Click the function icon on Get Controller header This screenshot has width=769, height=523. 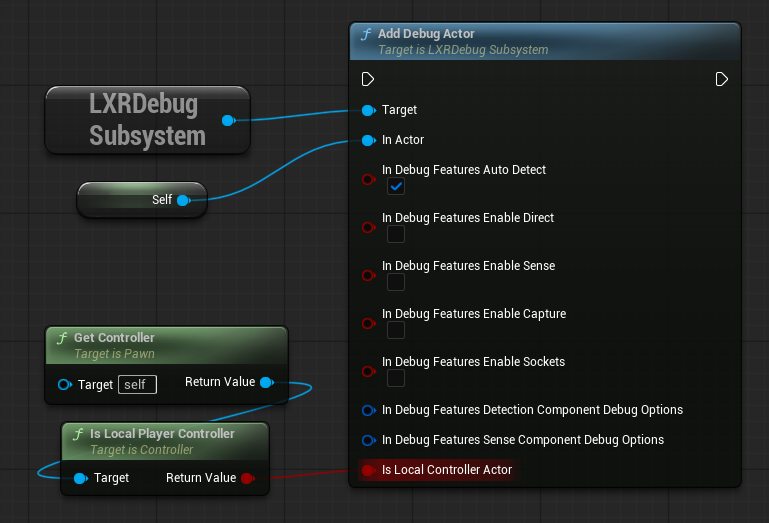click(62, 338)
